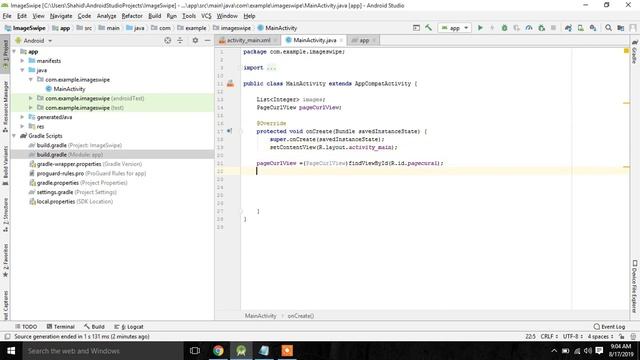Open SDK Manager icon in toolbar
This screenshot has width=640, height=360.
pos(593,28)
